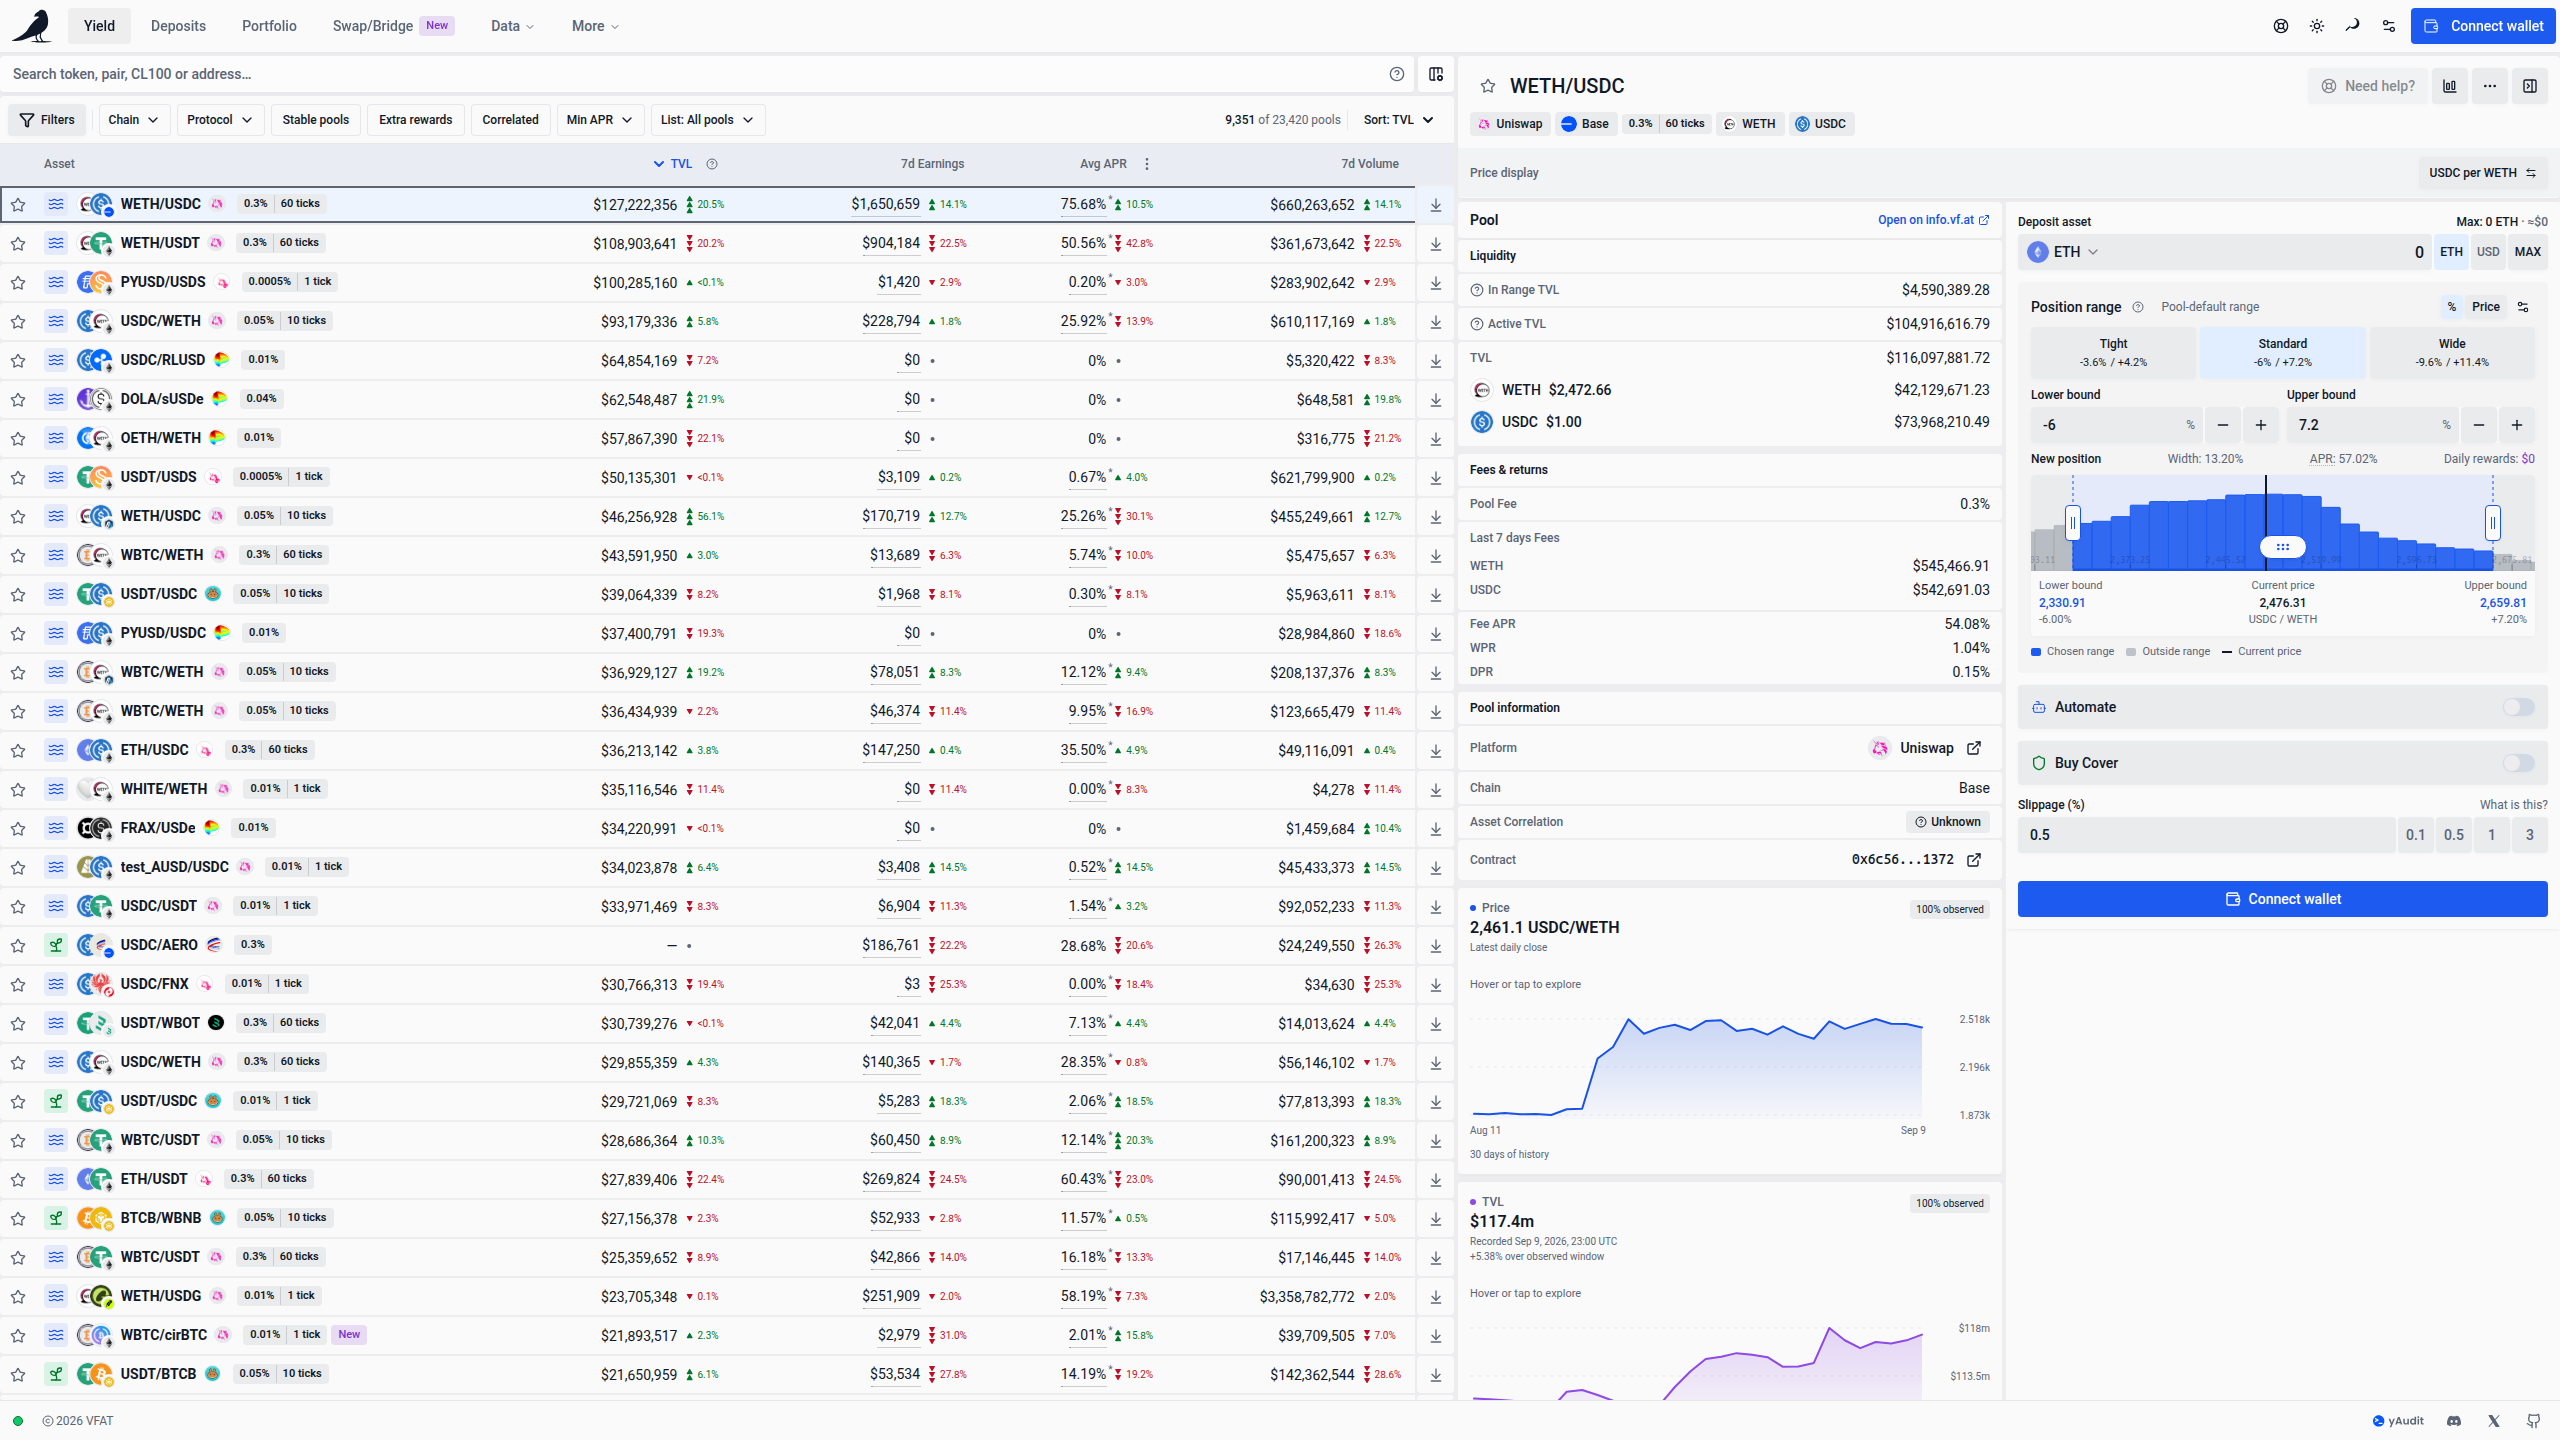Expand the Data menu
The image size is (2560, 1440).
512,26
